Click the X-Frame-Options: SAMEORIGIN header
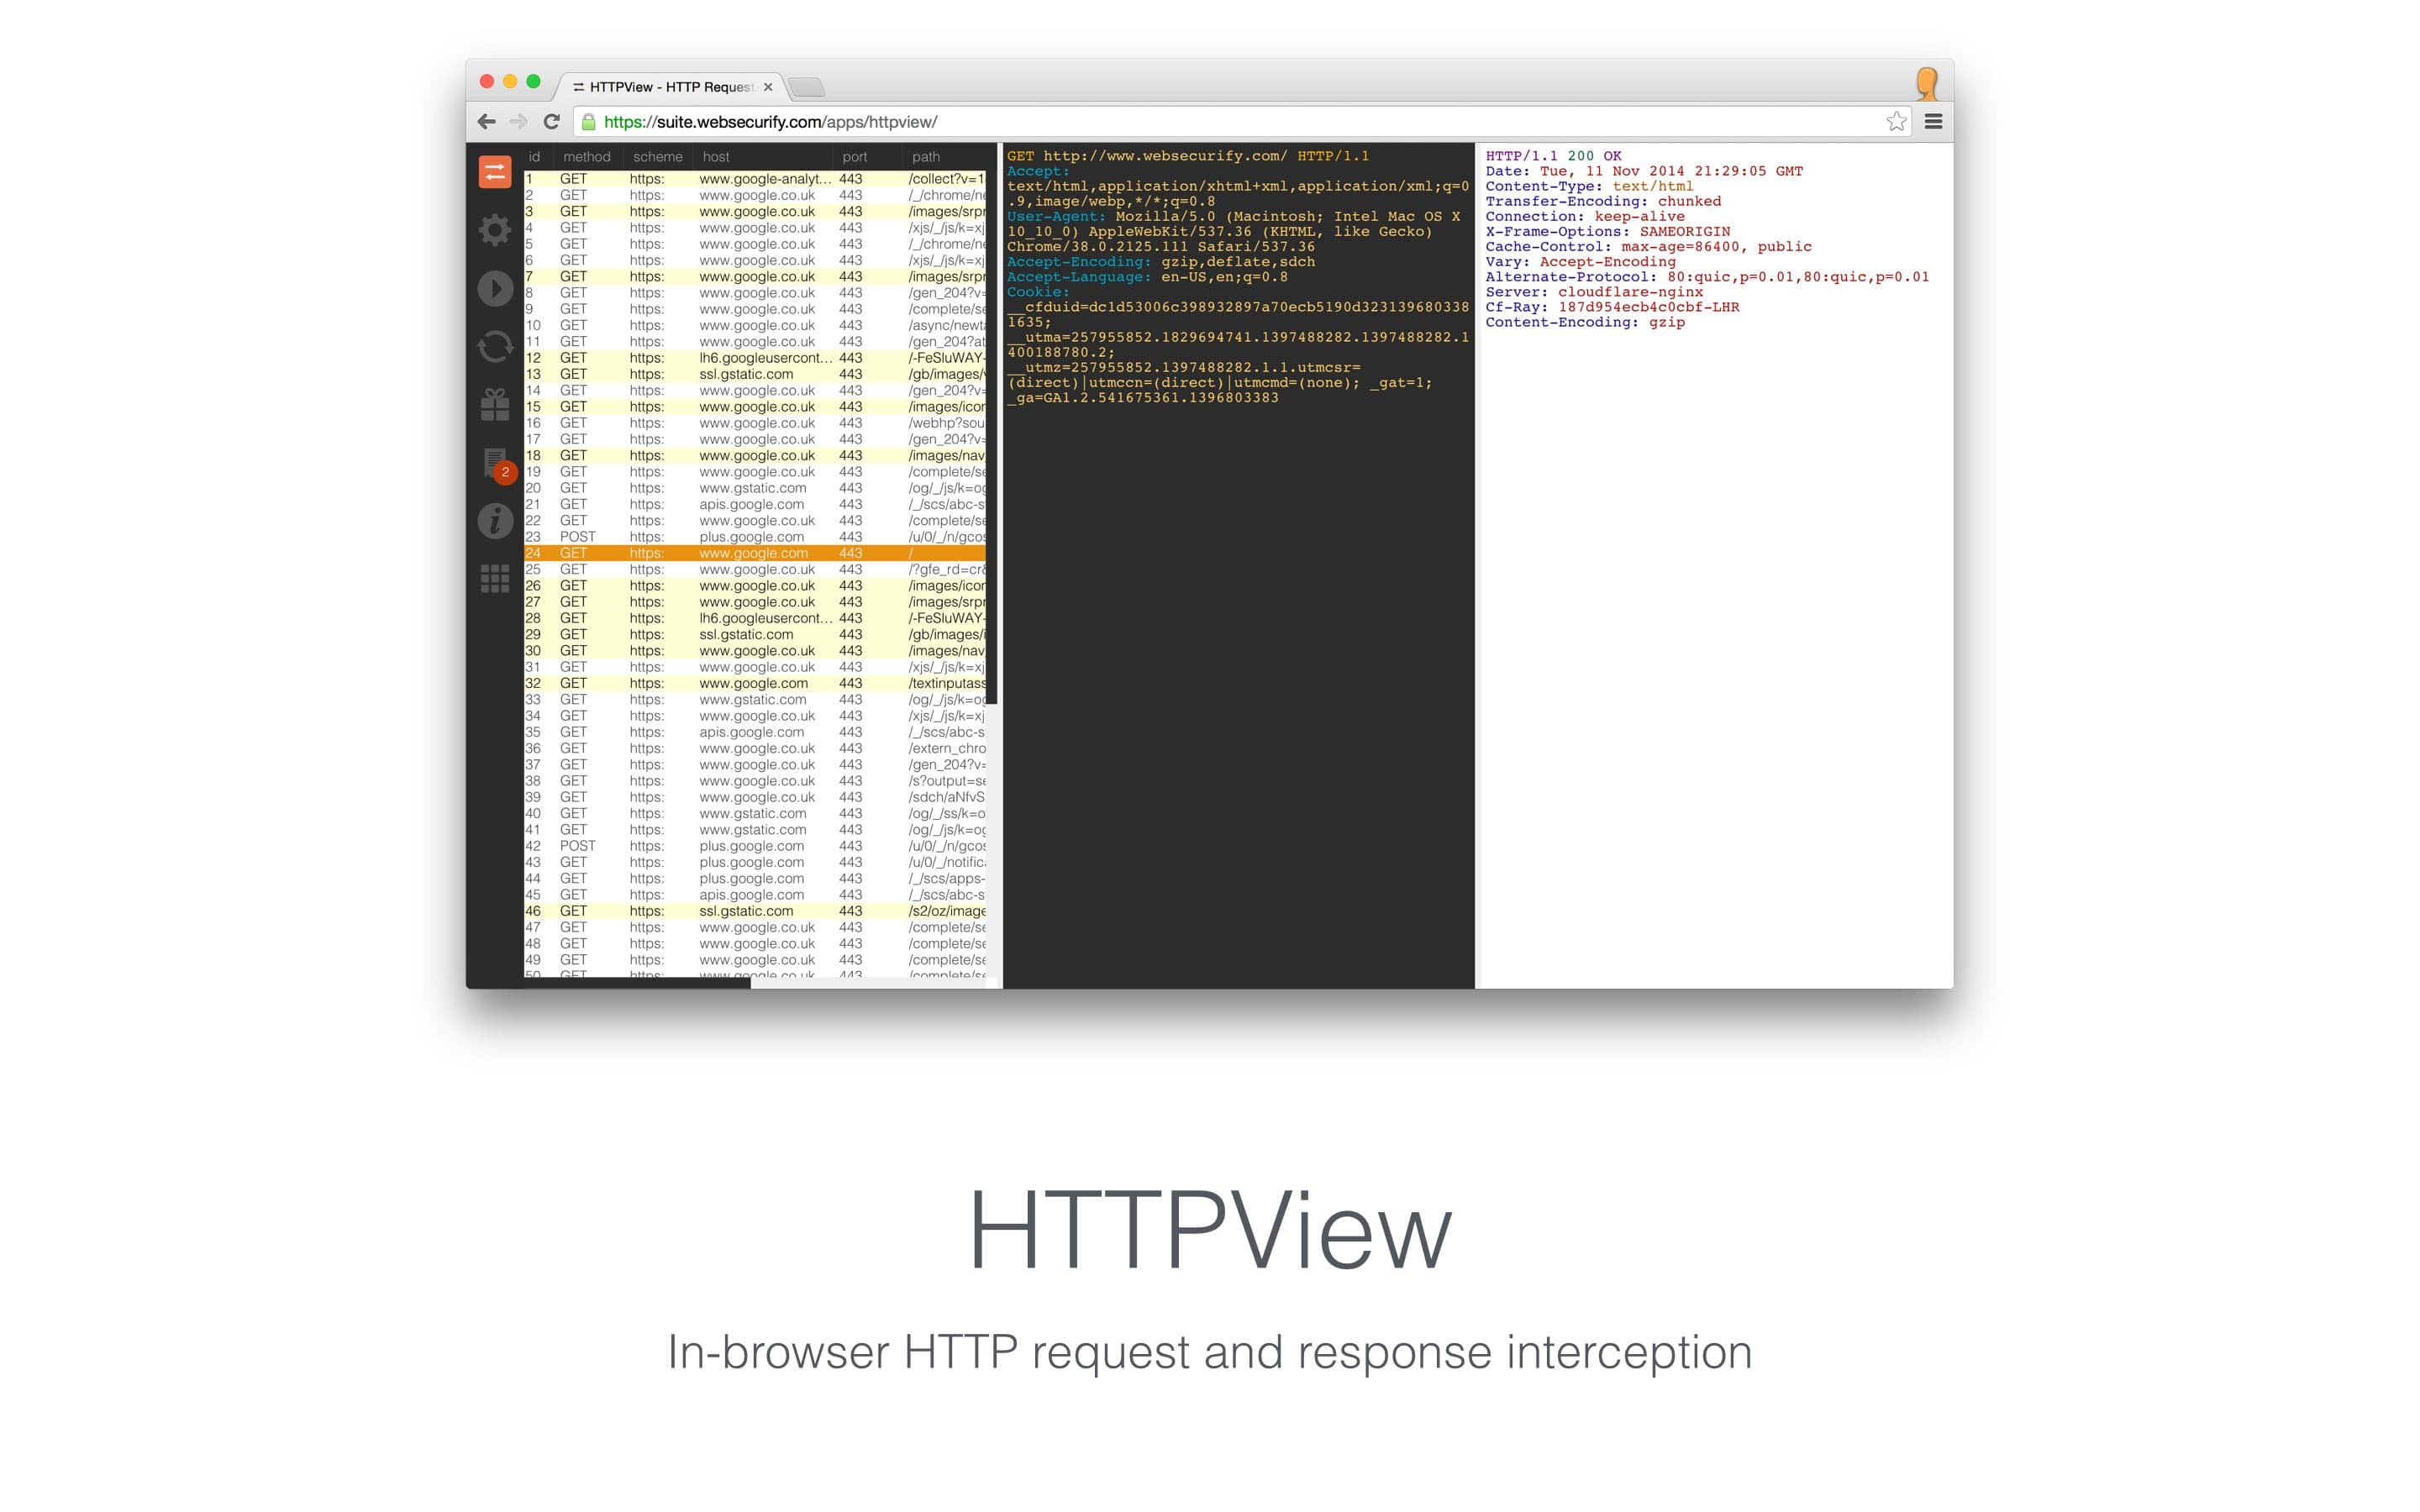Screen dimensions: 2420x1512 coord(1607,231)
